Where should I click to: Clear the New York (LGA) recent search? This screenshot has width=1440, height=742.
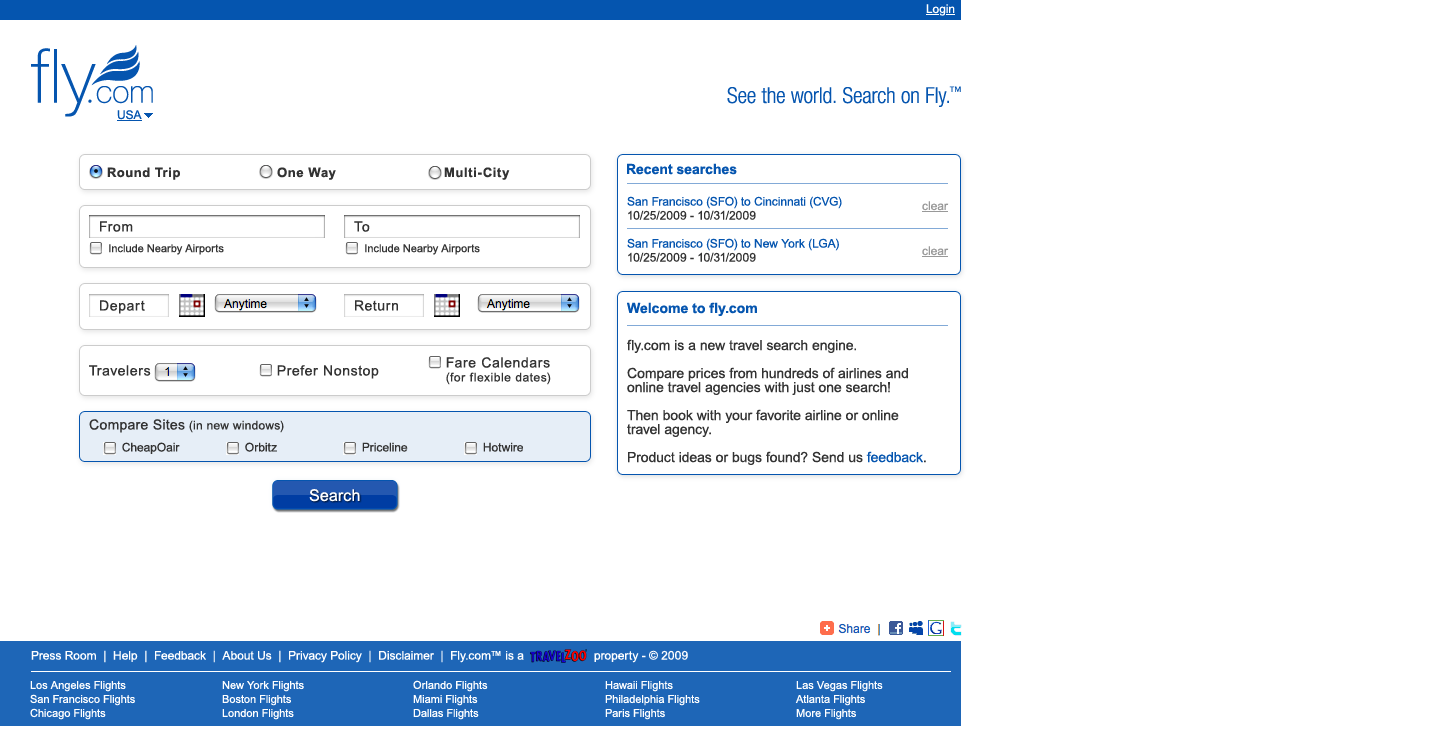(935, 251)
